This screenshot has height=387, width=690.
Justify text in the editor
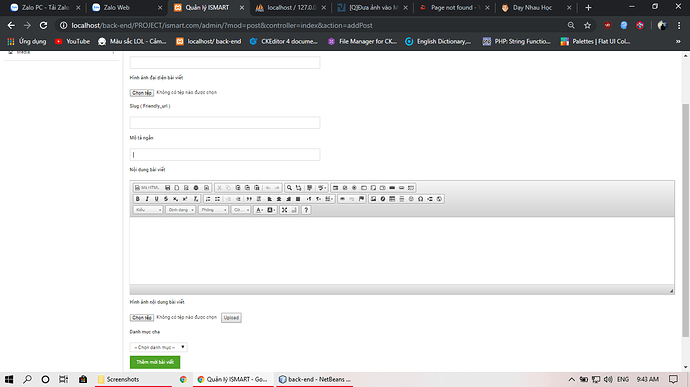(x=298, y=199)
